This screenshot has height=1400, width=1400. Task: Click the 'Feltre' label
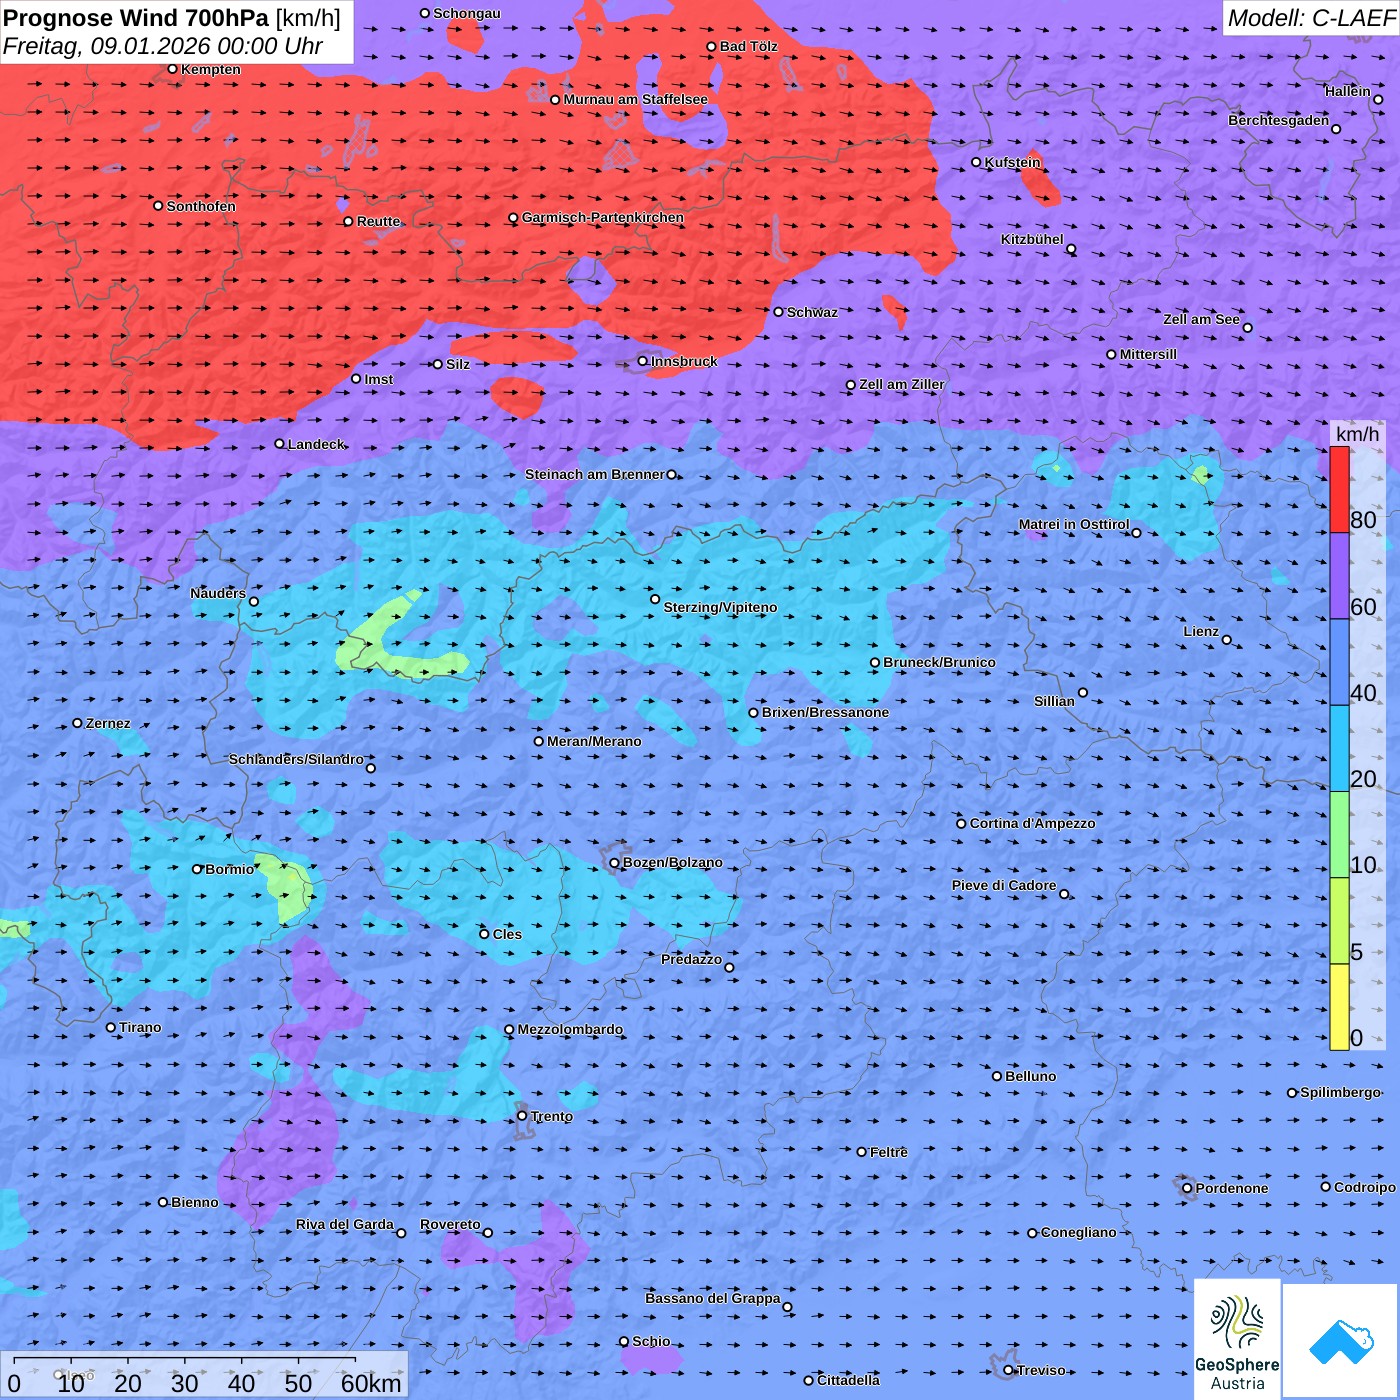point(888,1152)
